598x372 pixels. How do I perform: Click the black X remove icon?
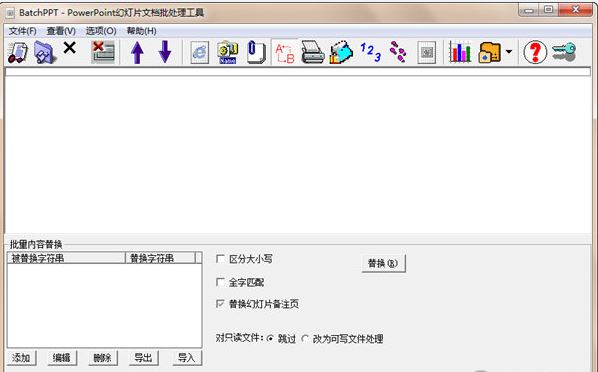point(69,48)
